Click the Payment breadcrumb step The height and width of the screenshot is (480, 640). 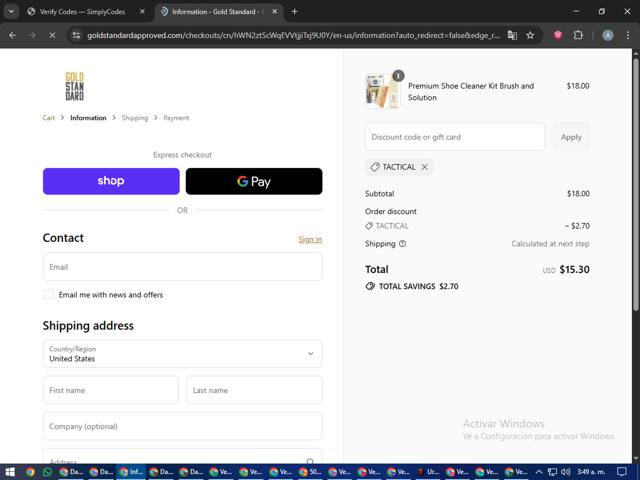click(176, 118)
